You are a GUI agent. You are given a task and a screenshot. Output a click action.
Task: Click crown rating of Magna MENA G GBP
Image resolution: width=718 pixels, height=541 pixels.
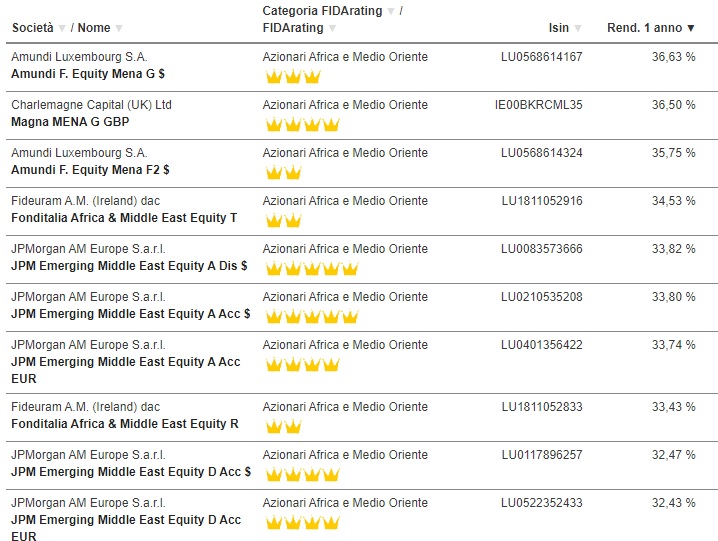(x=303, y=124)
